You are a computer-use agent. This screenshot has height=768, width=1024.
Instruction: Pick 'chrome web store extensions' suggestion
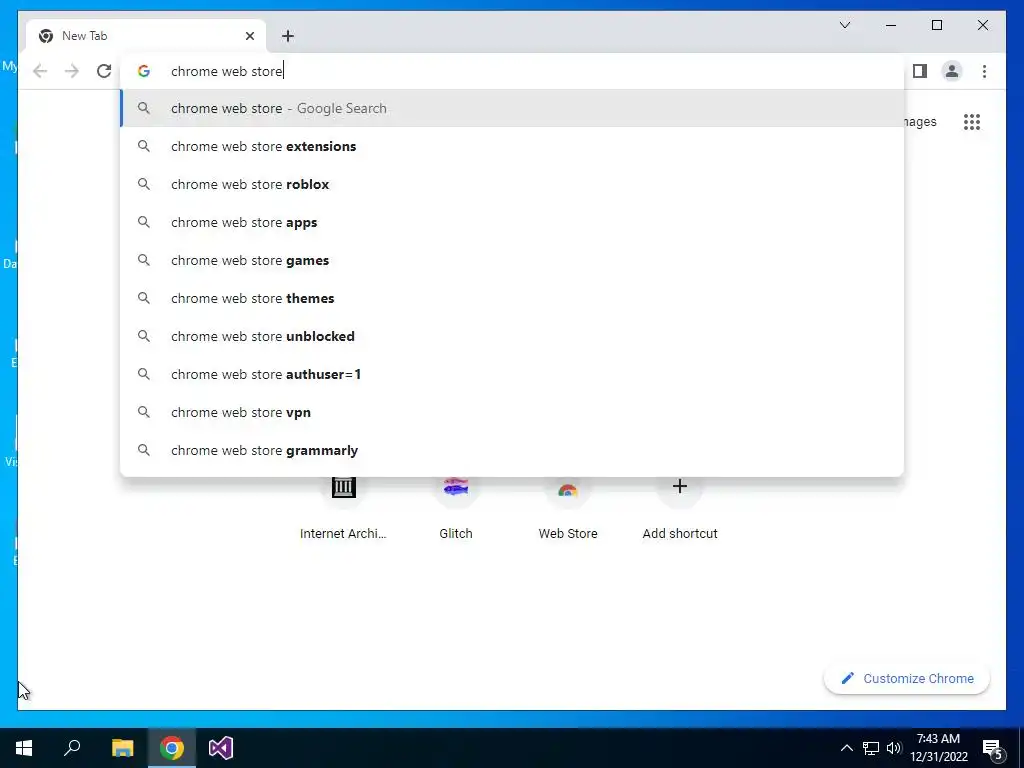[512, 146]
